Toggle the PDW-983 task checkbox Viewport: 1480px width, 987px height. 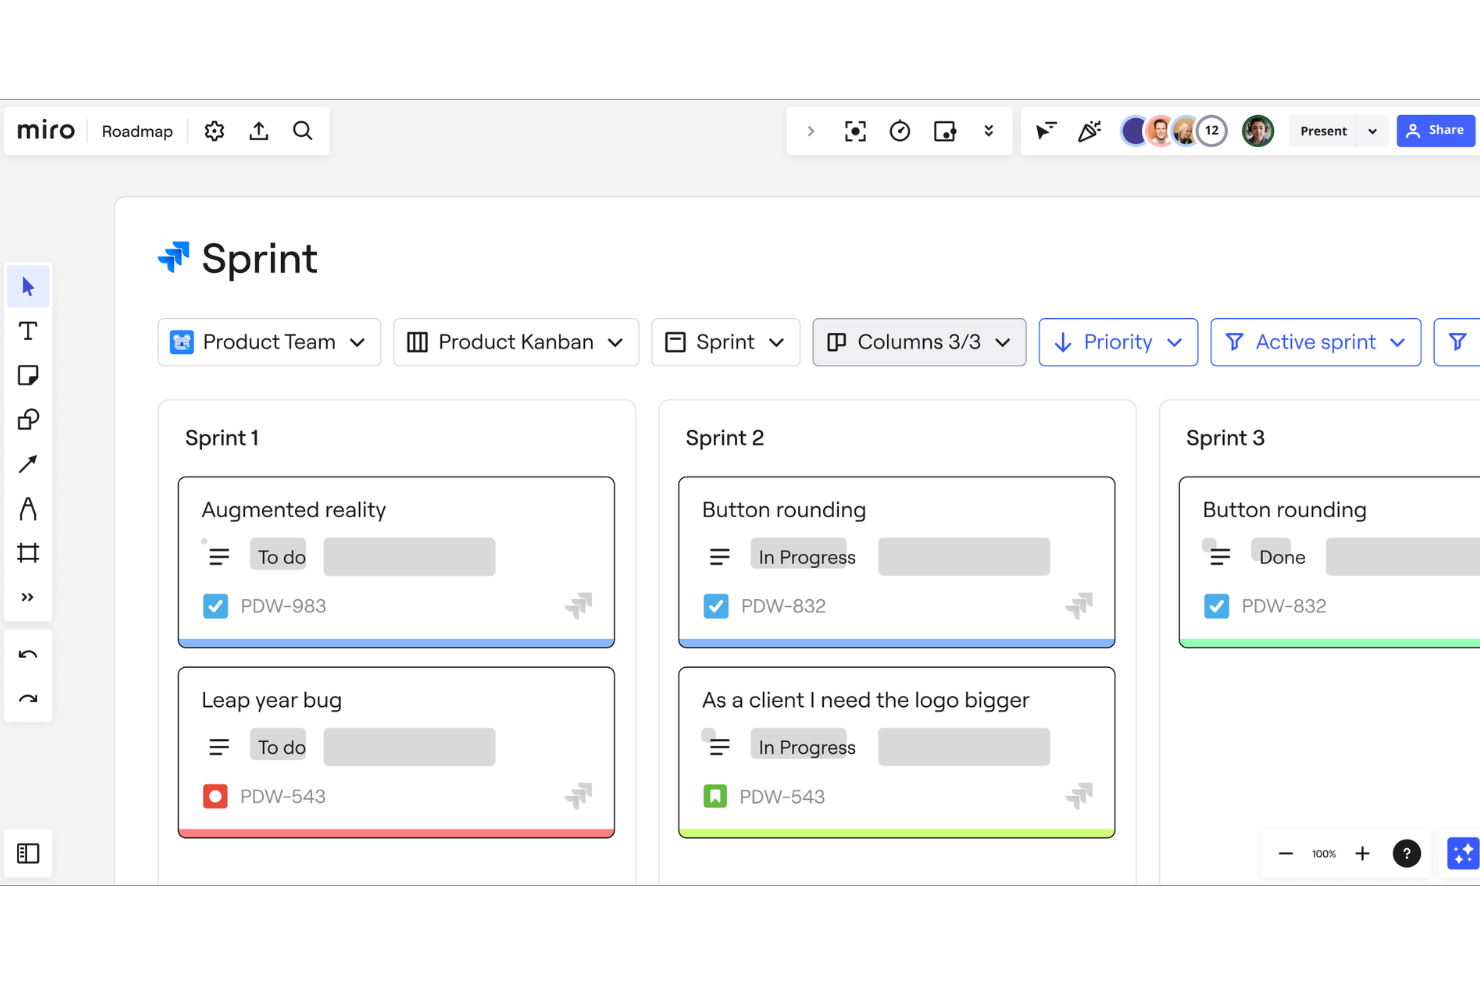coord(215,606)
